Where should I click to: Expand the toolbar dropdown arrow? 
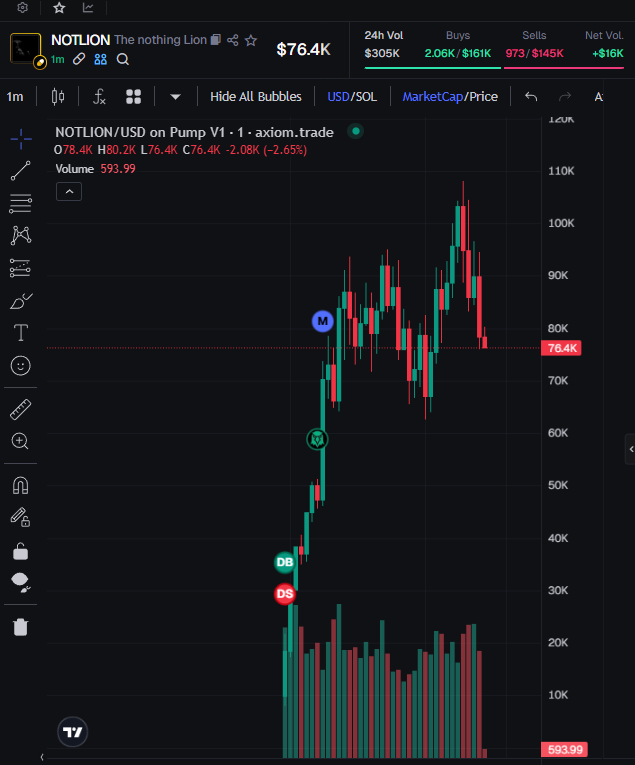tap(176, 97)
